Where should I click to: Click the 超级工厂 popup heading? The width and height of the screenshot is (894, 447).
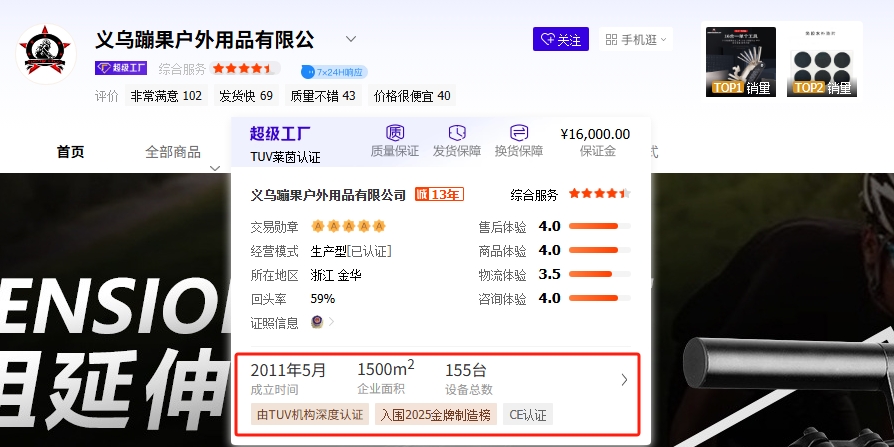tap(280, 134)
